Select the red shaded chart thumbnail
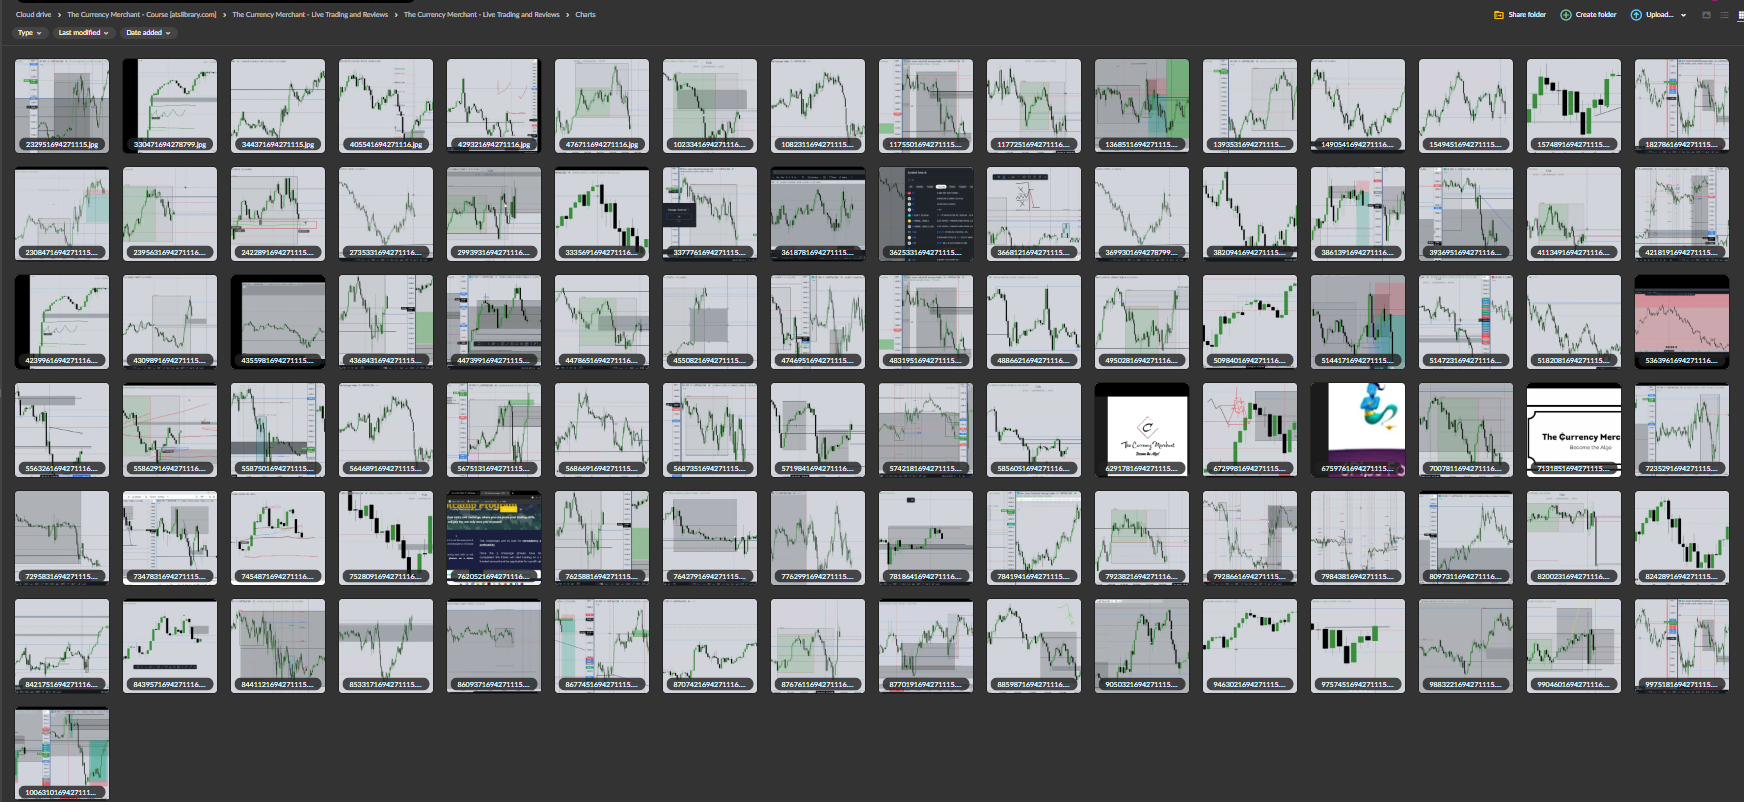Viewport: 1744px width, 802px height. click(x=1682, y=321)
